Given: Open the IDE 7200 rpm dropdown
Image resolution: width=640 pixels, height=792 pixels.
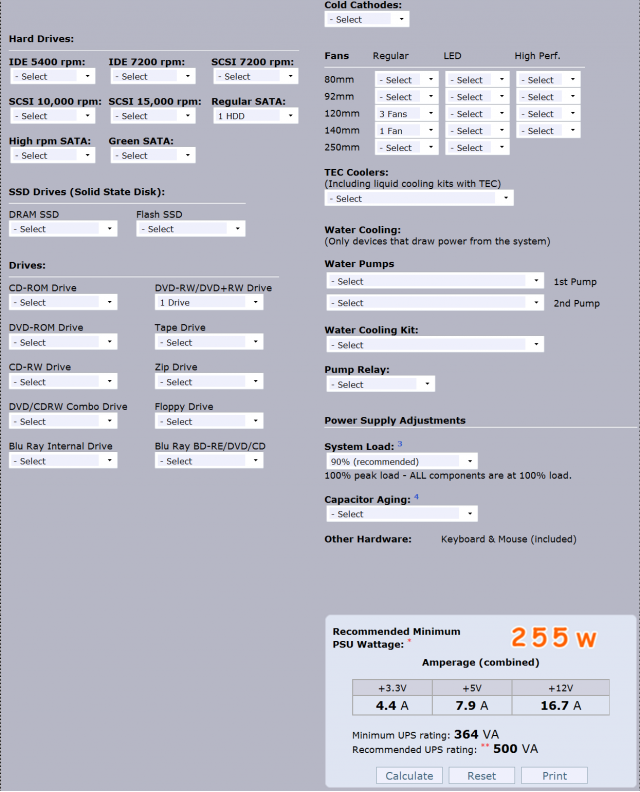Looking at the screenshot, I should [153, 76].
